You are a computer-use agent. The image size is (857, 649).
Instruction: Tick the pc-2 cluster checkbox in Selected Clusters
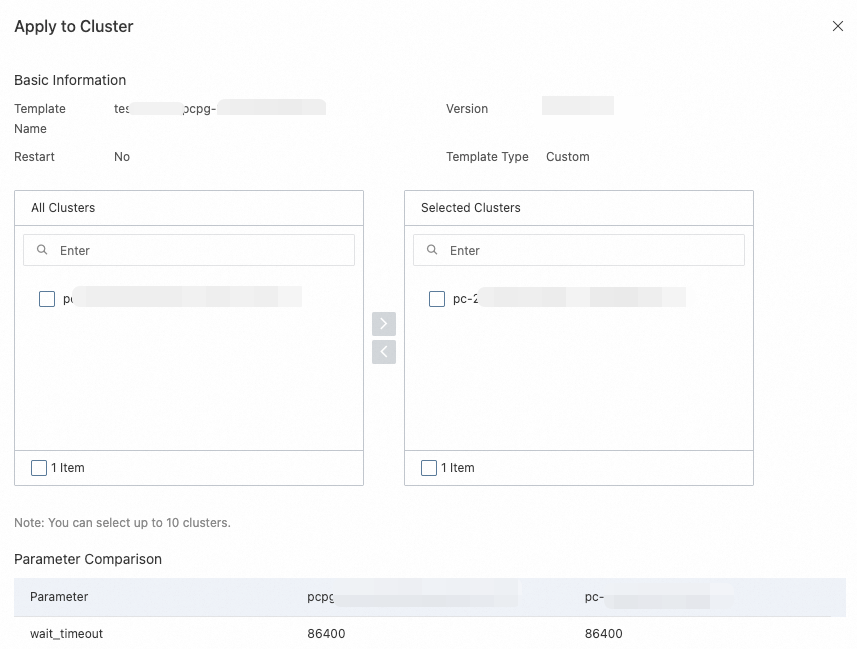437,298
